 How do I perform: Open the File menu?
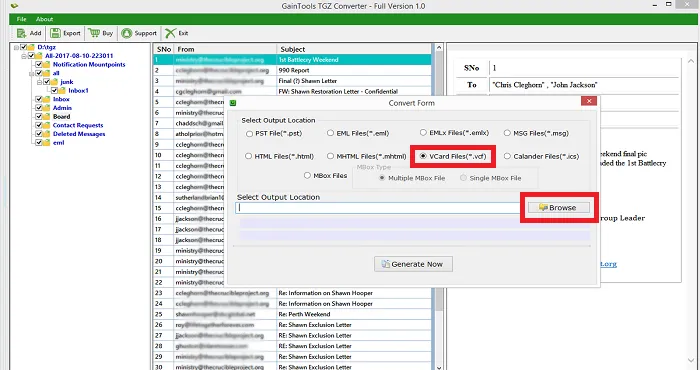(x=21, y=19)
